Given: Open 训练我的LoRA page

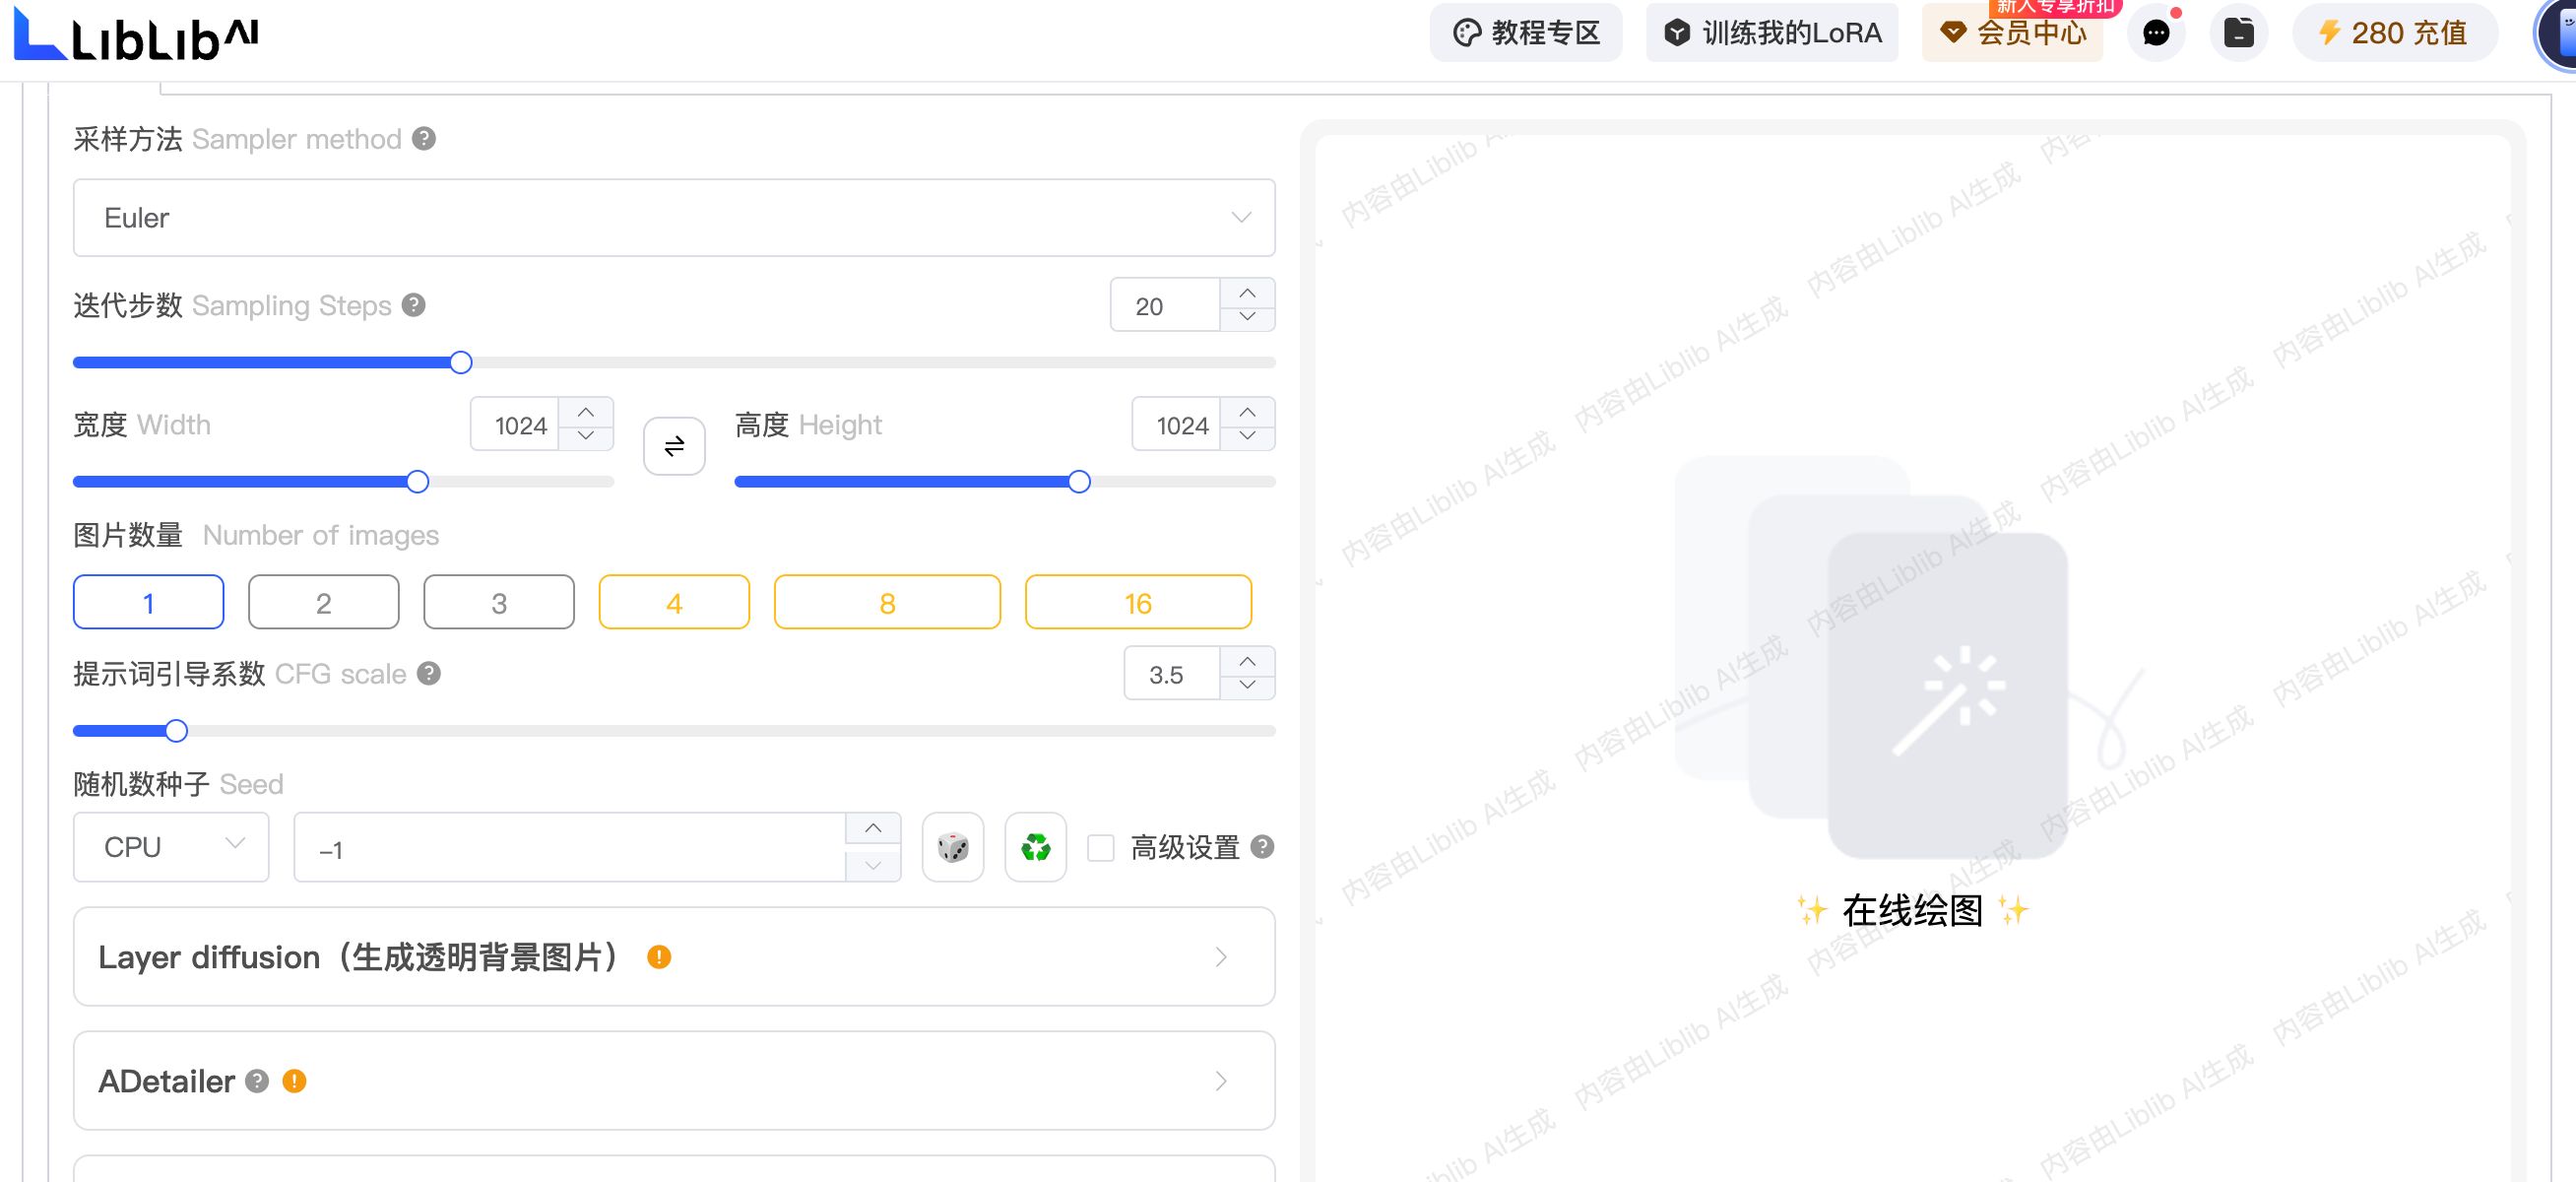Looking at the screenshot, I should 1771,33.
